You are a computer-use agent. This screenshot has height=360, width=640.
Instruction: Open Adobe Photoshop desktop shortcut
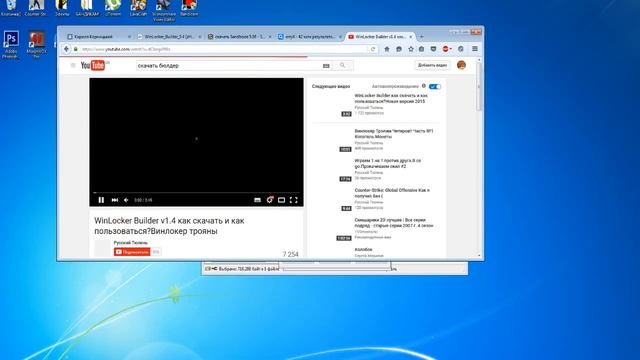[x=11, y=45]
